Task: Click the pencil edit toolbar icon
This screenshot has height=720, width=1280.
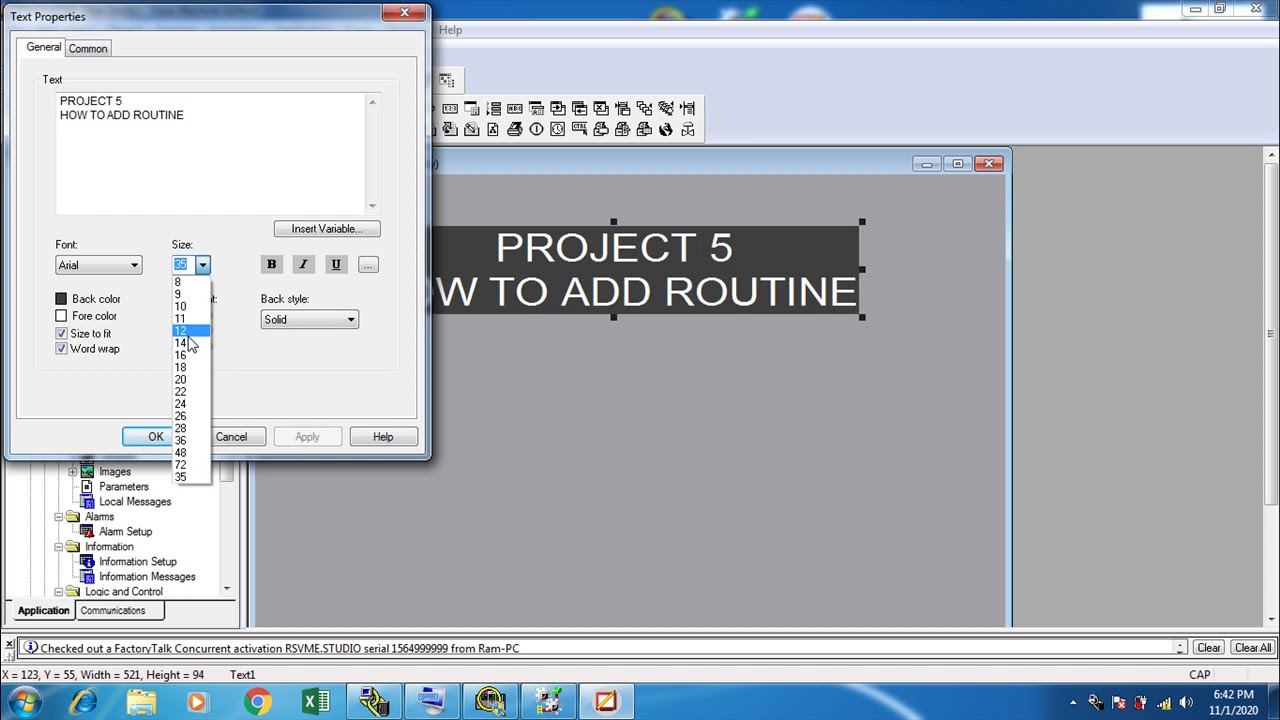Action: (472, 129)
